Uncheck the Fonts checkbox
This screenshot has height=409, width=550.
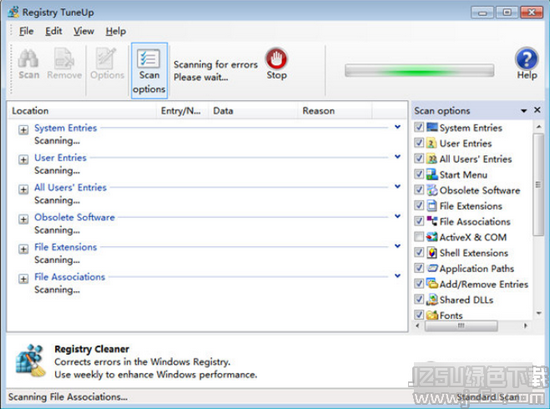point(419,314)
